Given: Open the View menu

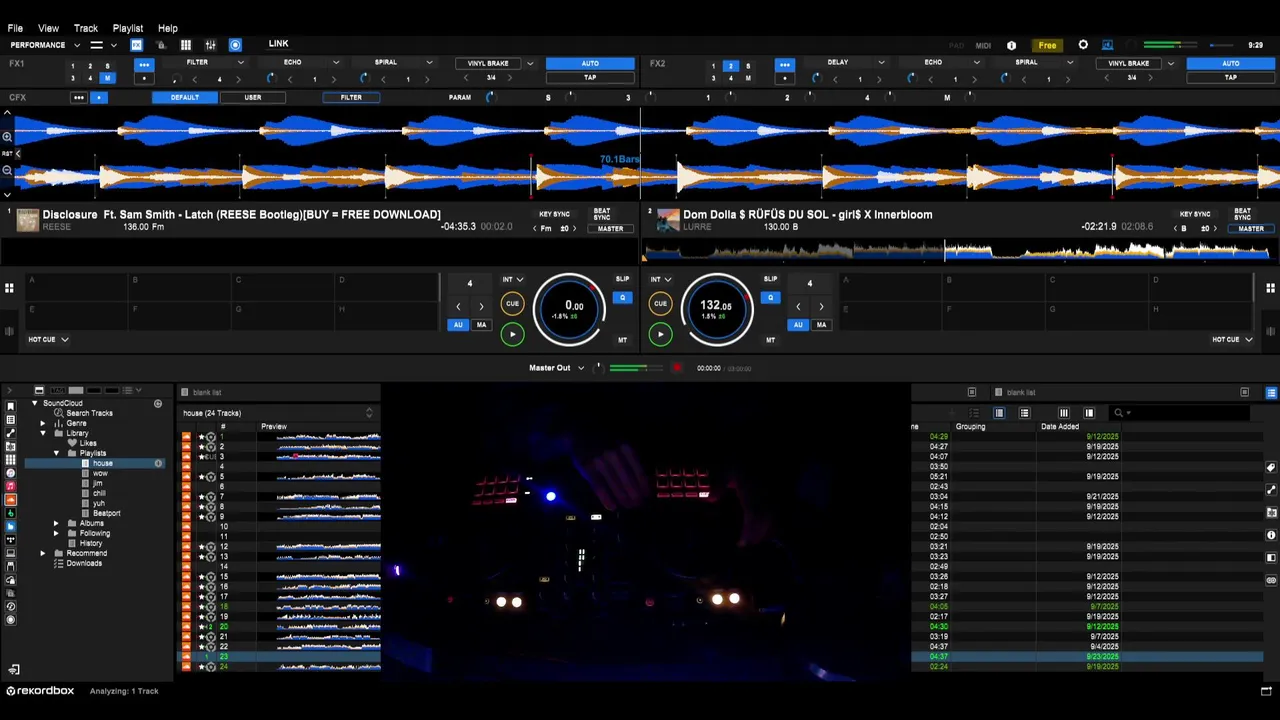Looking at the screenshot, I should [48, 28].
